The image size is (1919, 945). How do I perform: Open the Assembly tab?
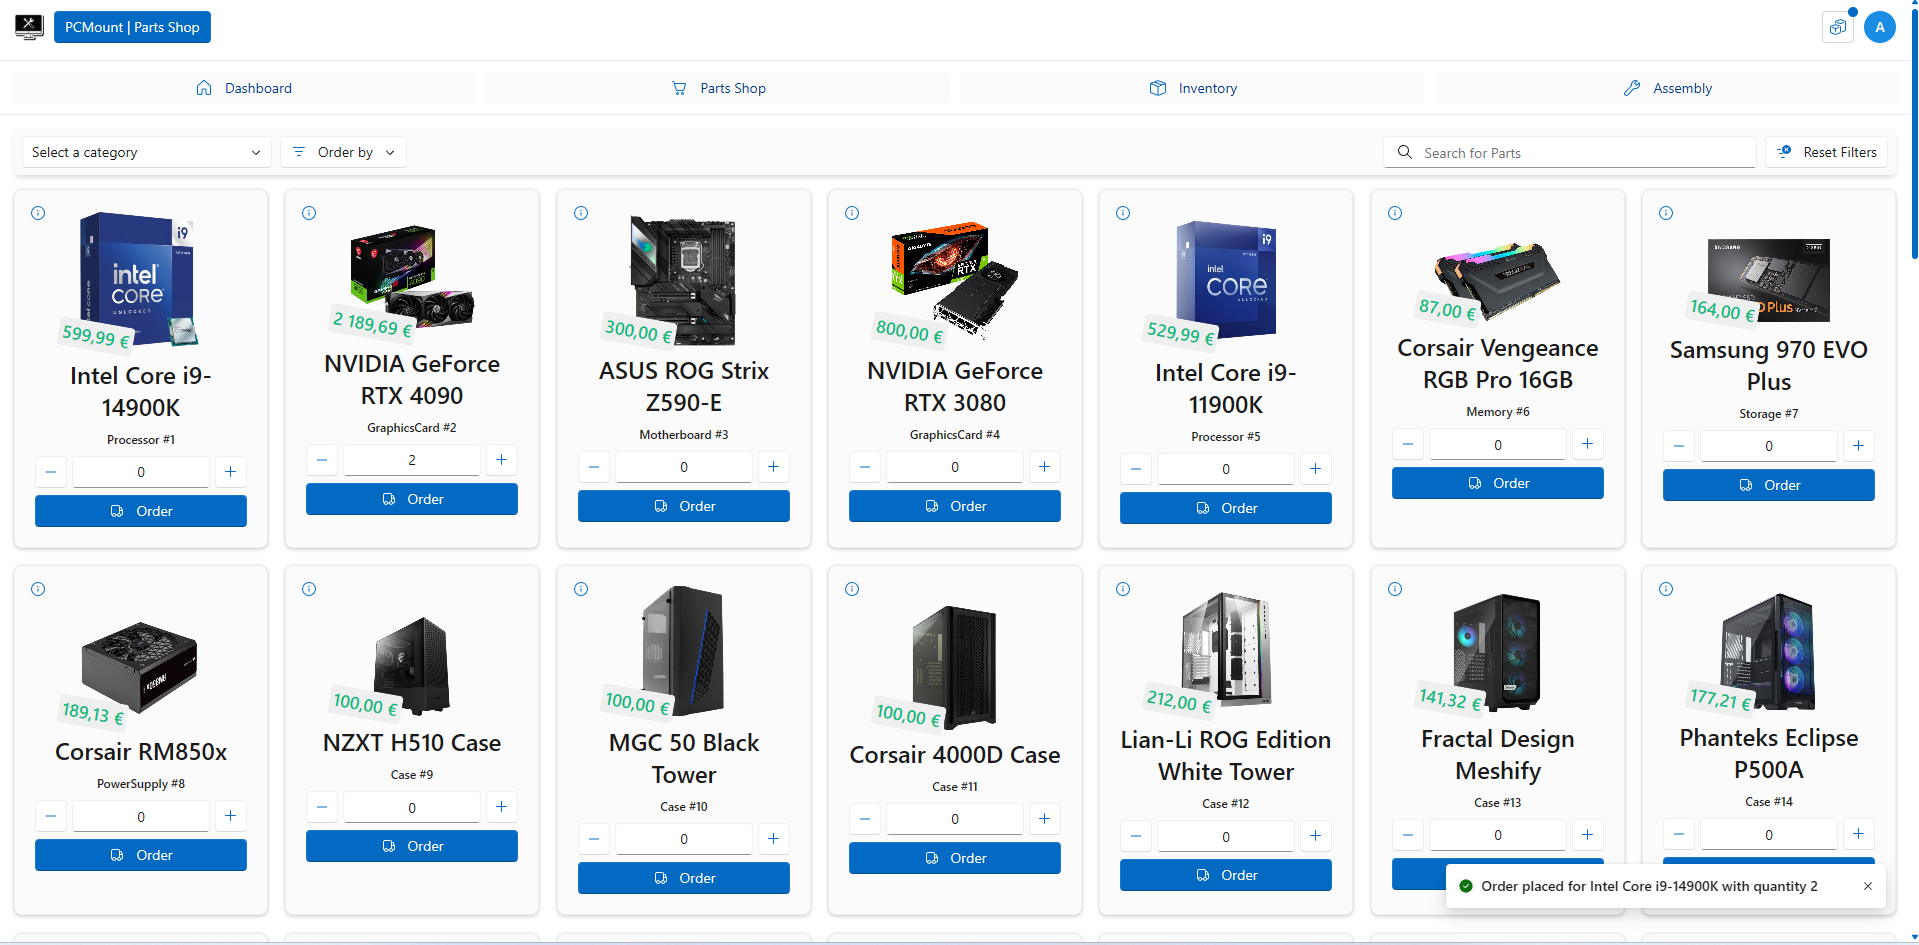point(1667,88)
